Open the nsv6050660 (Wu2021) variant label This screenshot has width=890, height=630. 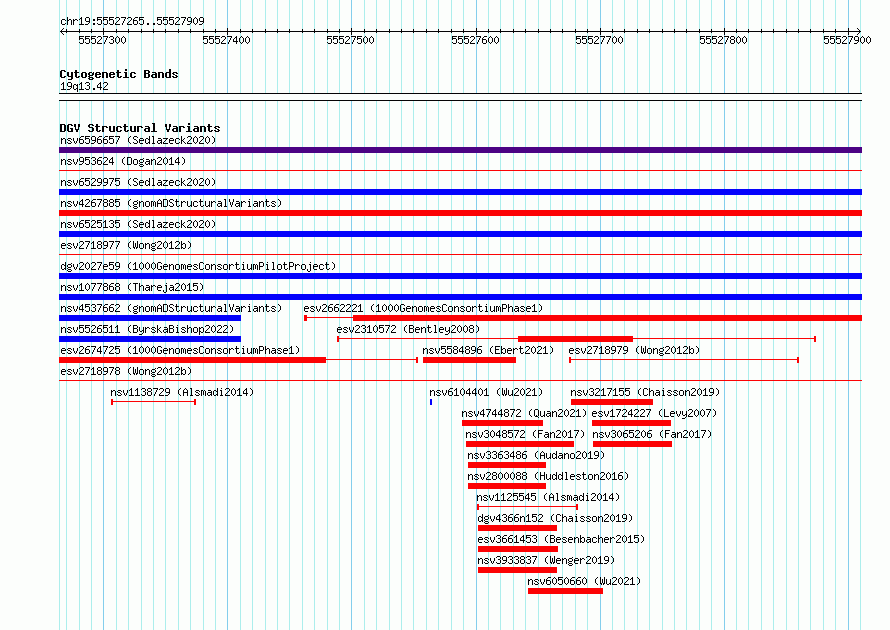(584, 581)
